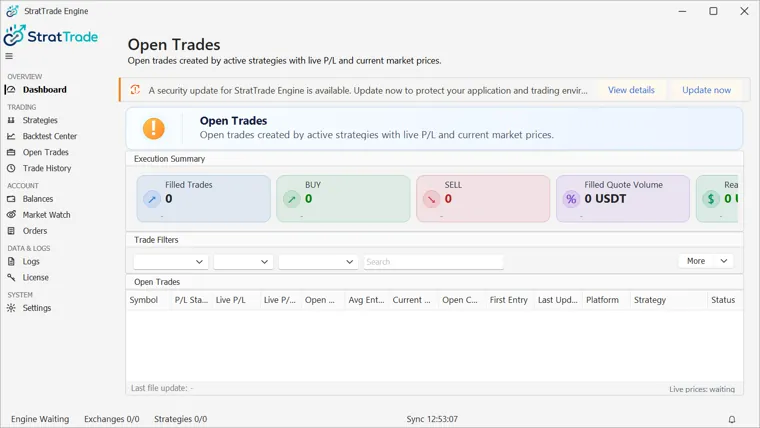Click the Logs document icon
Viewport: 760px width, 428px height.
pyautogui.click(x=11, y=261)
